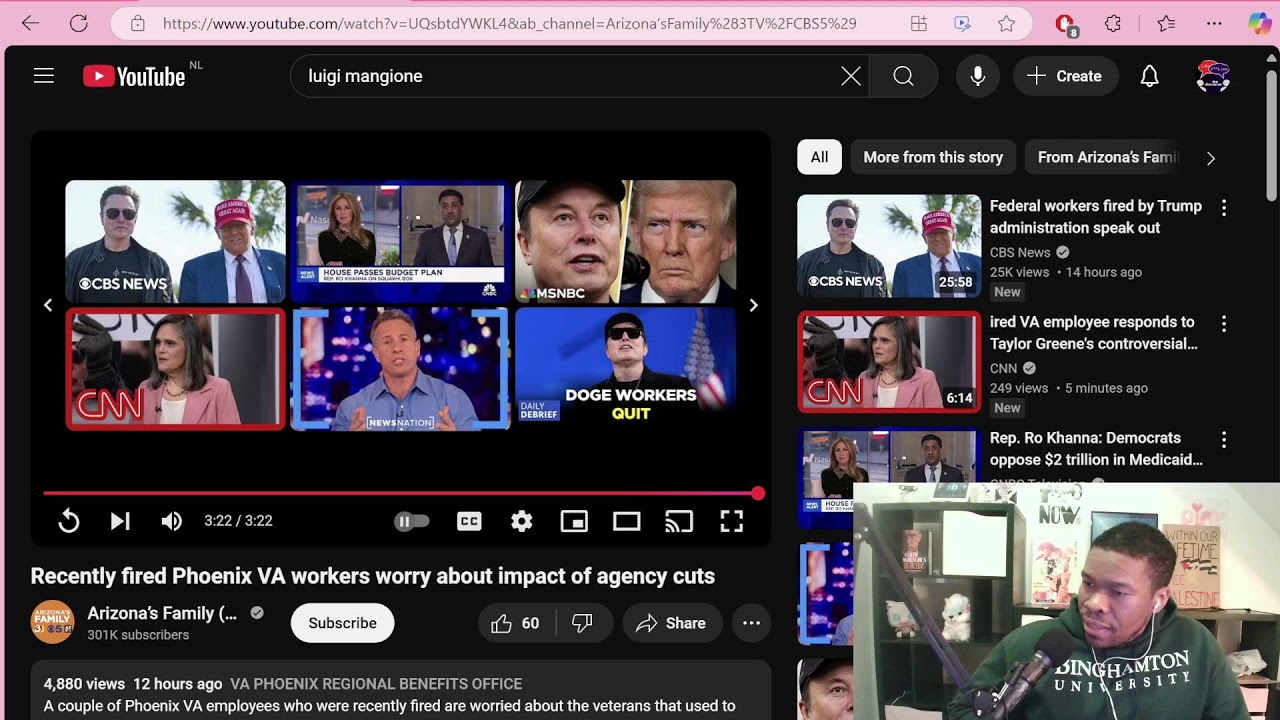
Task: Skip to the next video
Action: (120, 521)
